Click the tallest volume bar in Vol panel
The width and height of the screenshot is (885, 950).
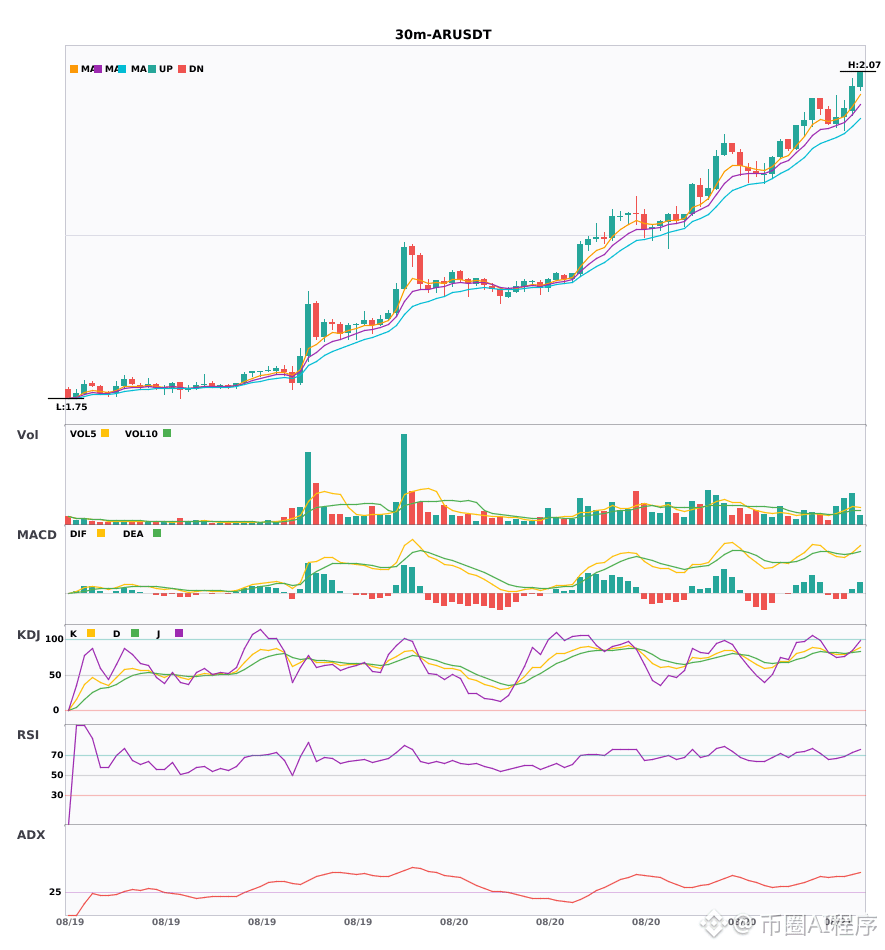coord(404,479)
